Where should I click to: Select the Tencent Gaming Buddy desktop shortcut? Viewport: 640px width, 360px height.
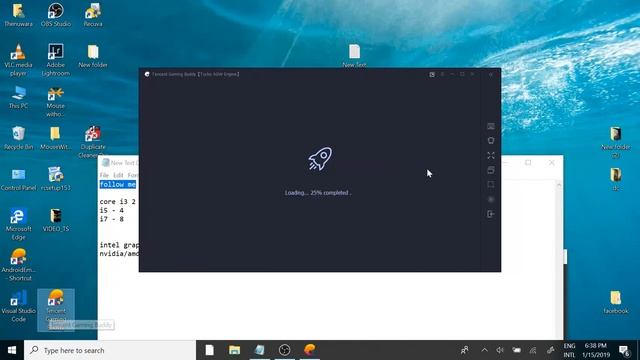(56, 309)
